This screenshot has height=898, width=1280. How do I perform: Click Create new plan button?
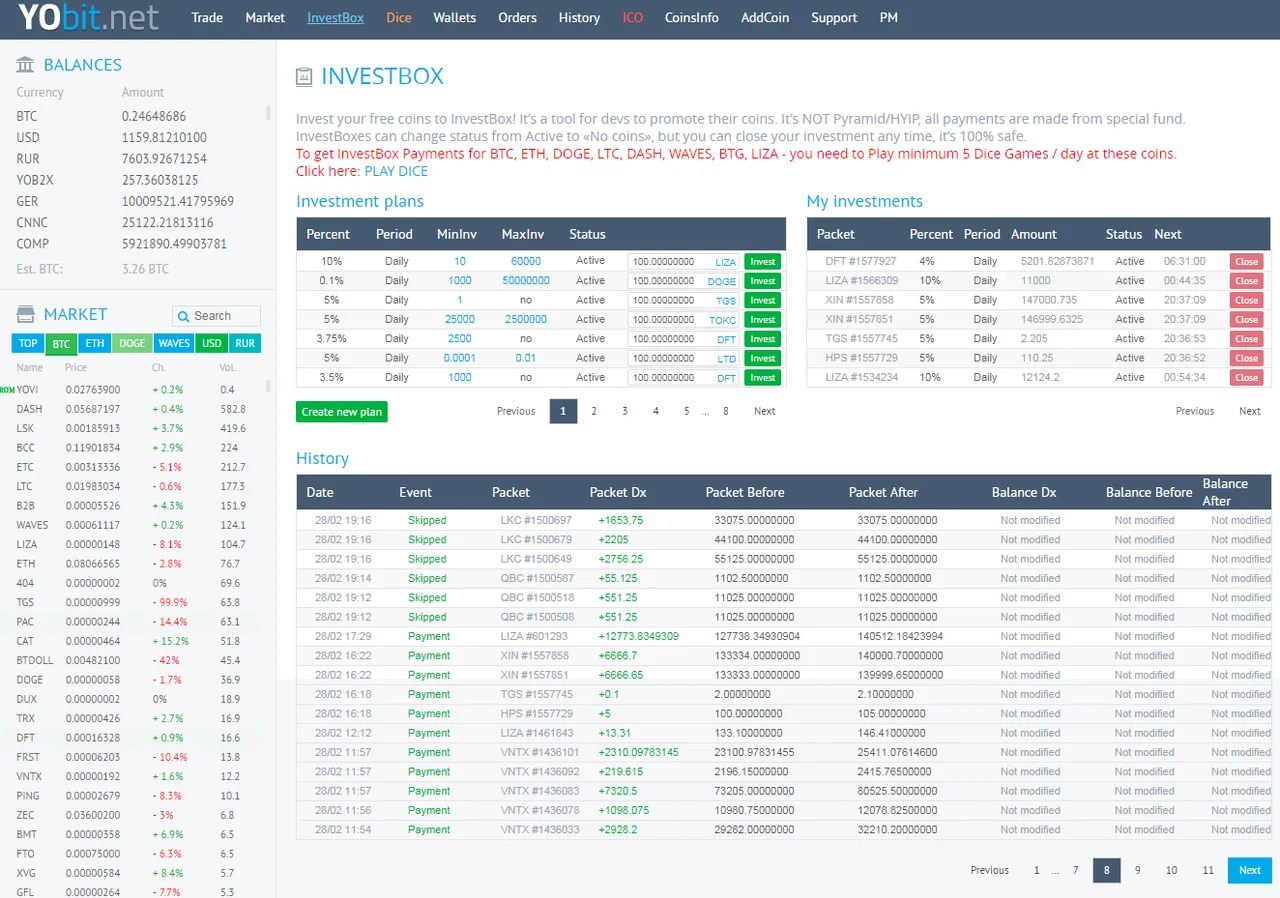[x=342, y=412]
